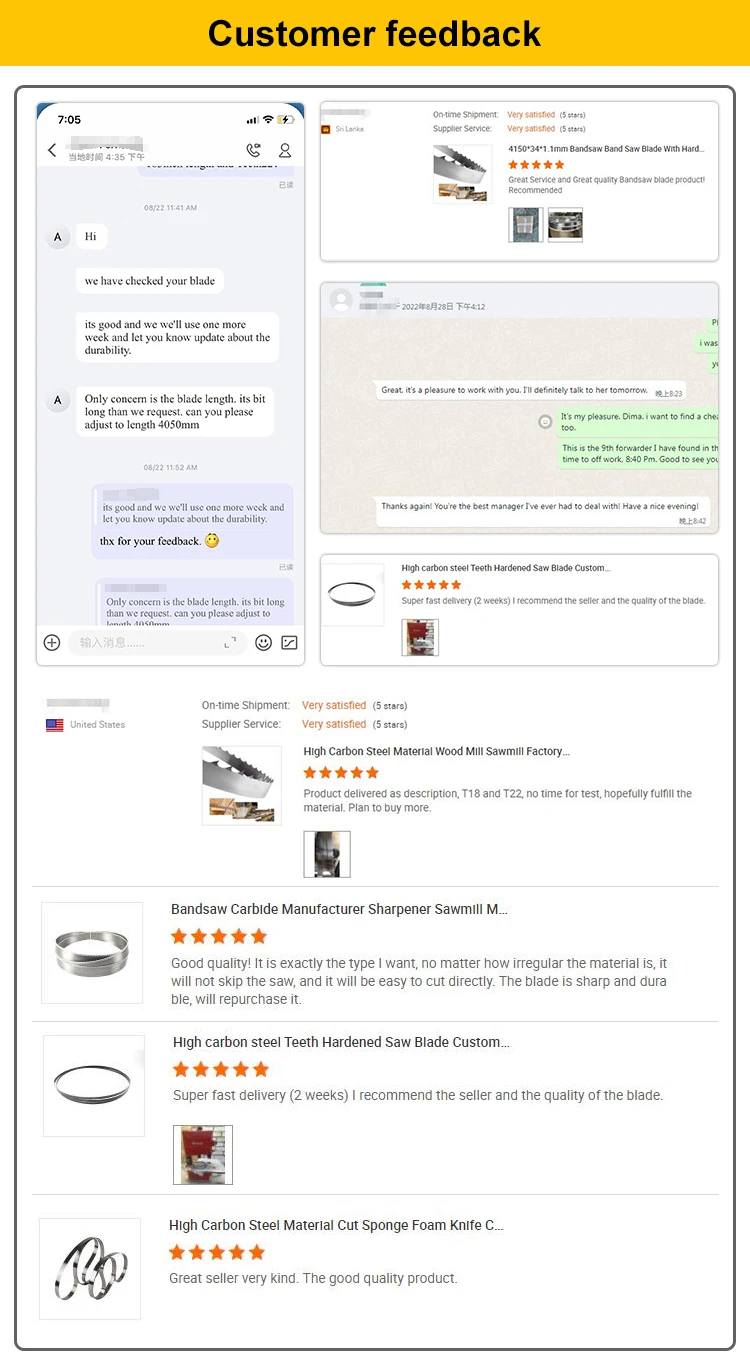Click the voice input icon in message field

click(x=230, y=642)
